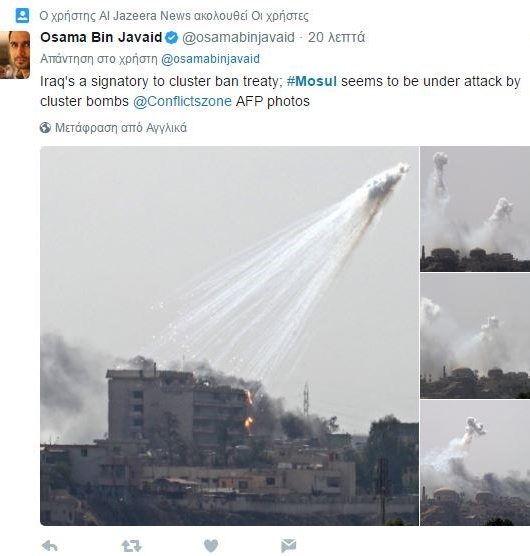
Task: Open the #Mosul hashtag
Action: pyautogui.click(x=312, y=81)
